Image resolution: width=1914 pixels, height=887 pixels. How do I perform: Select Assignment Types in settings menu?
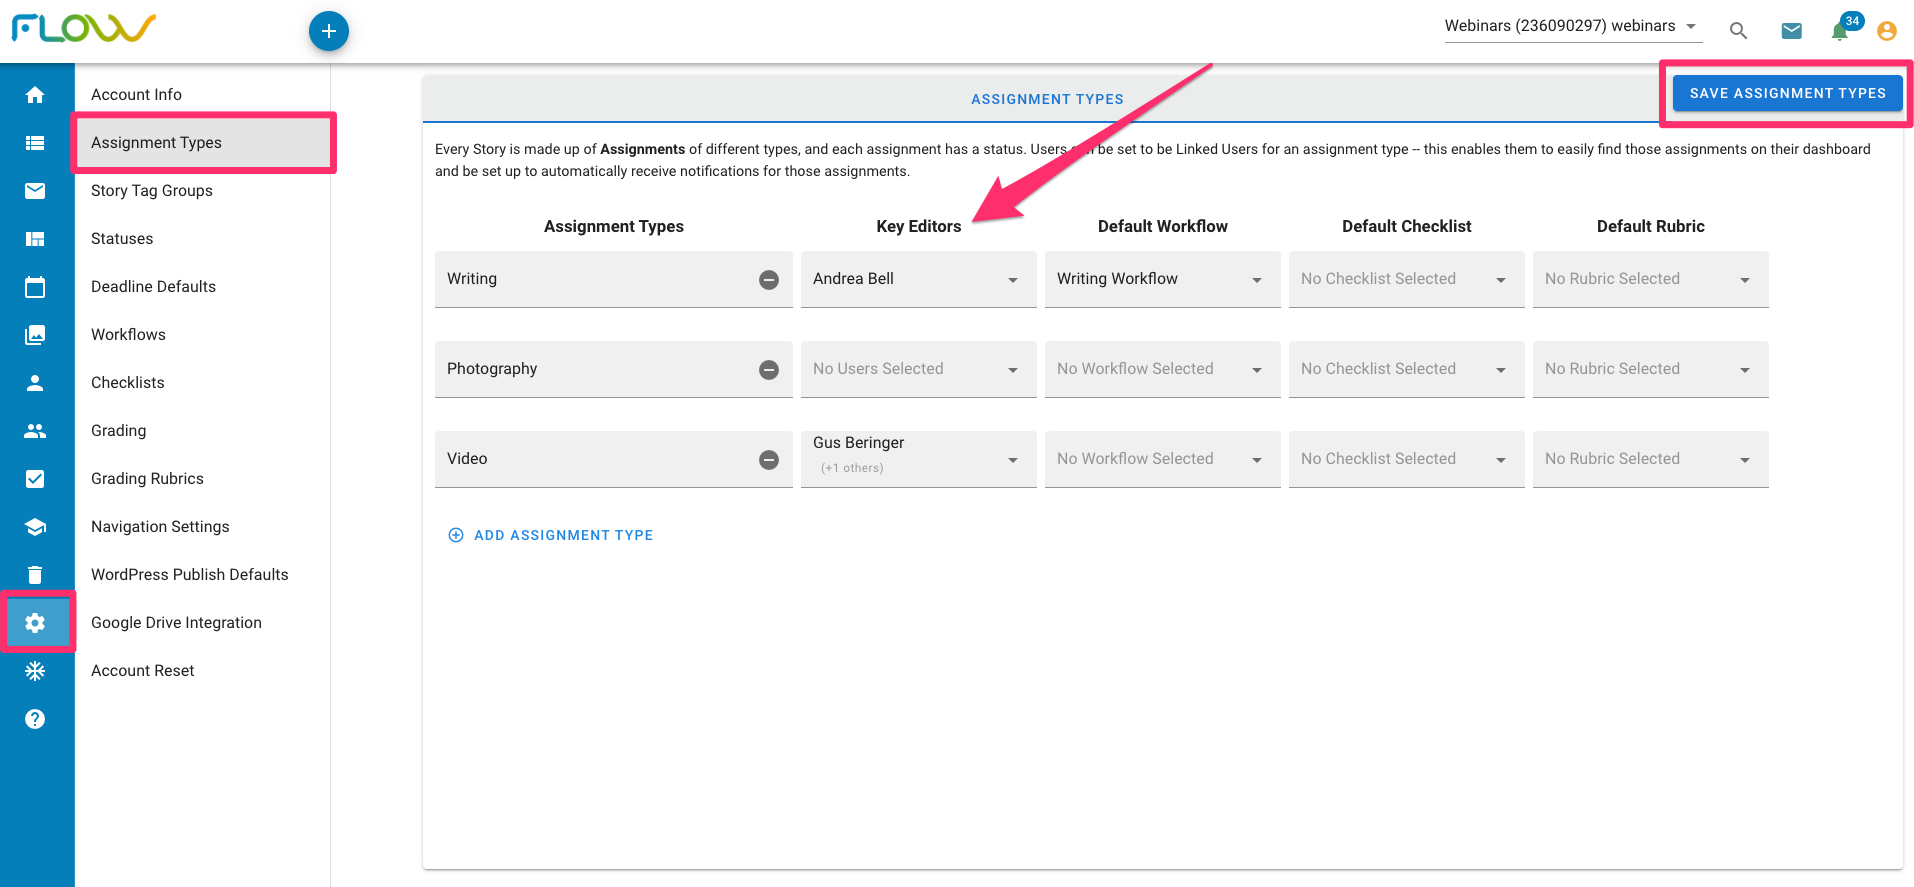click(x=202, y=143)
